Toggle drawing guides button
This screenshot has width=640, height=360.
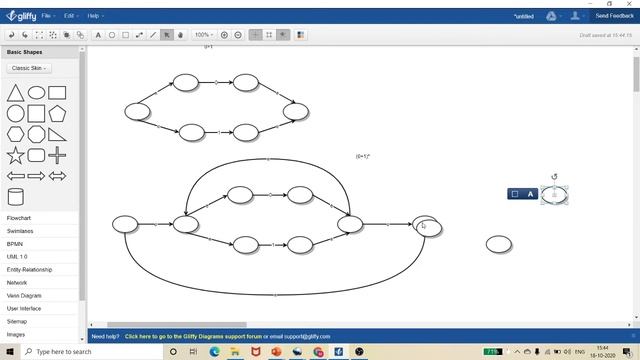(283, 35)
